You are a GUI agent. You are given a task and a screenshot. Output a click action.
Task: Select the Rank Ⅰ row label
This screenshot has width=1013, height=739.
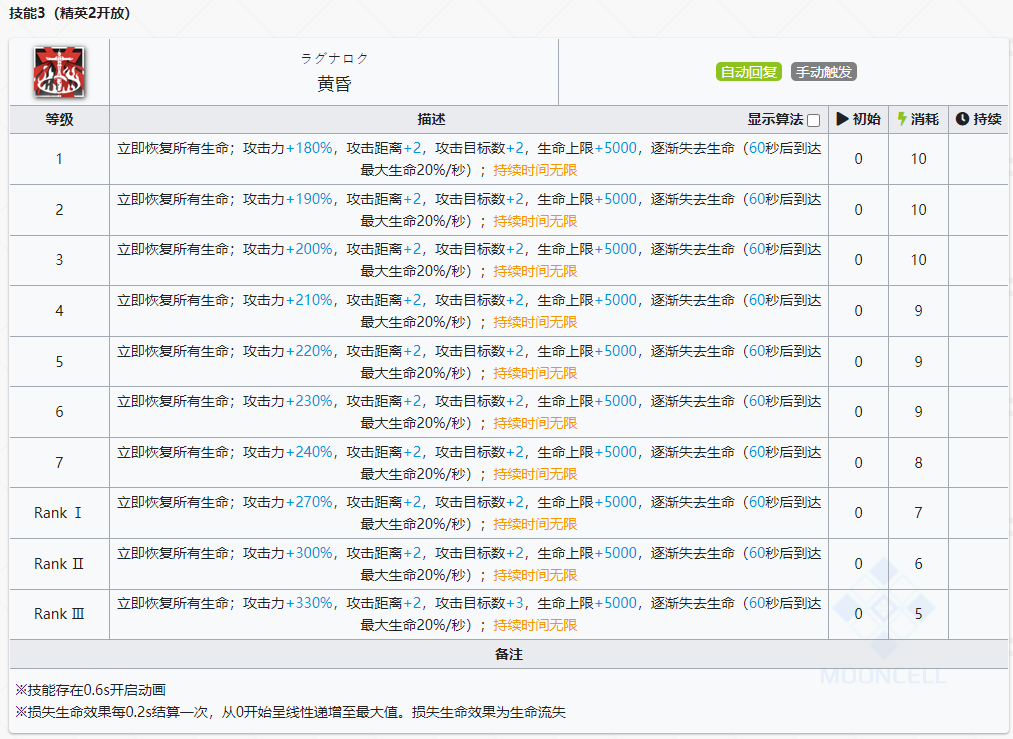click(x=58, y=513)
